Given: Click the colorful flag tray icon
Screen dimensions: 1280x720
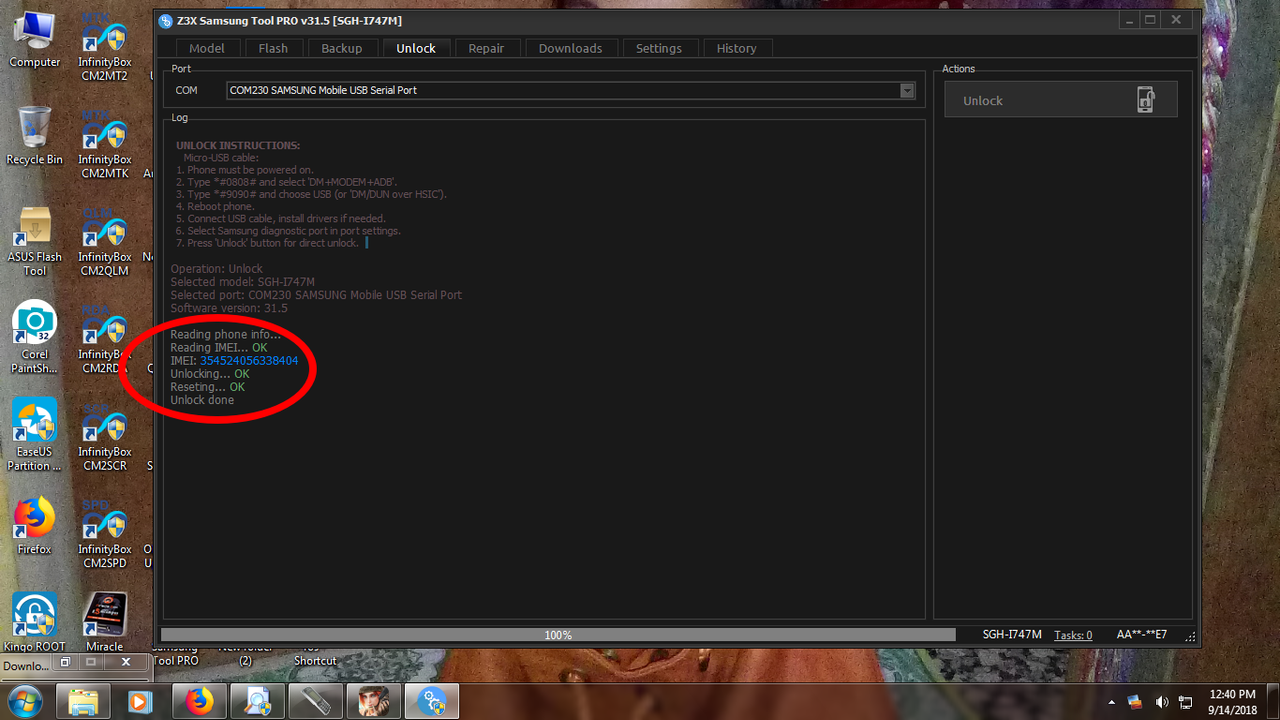Looking at the screenshot, I should click(x=1135, y=702).
